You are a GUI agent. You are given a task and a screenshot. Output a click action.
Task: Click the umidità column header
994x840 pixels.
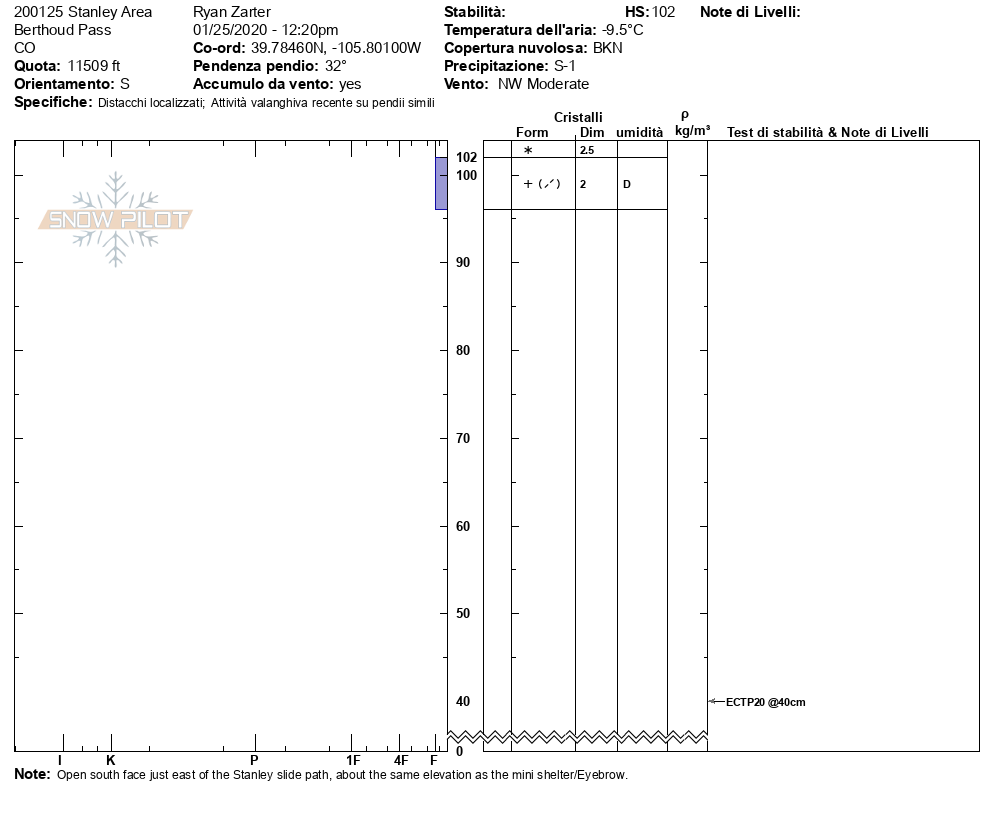639,133
